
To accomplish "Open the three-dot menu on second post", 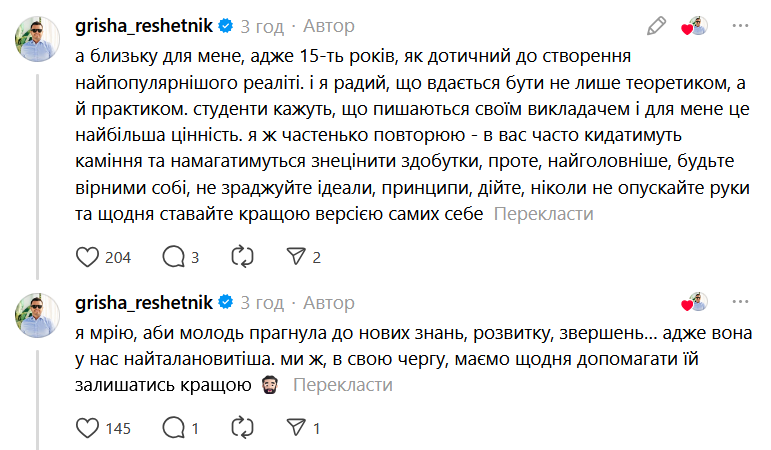I will [741, 301].
